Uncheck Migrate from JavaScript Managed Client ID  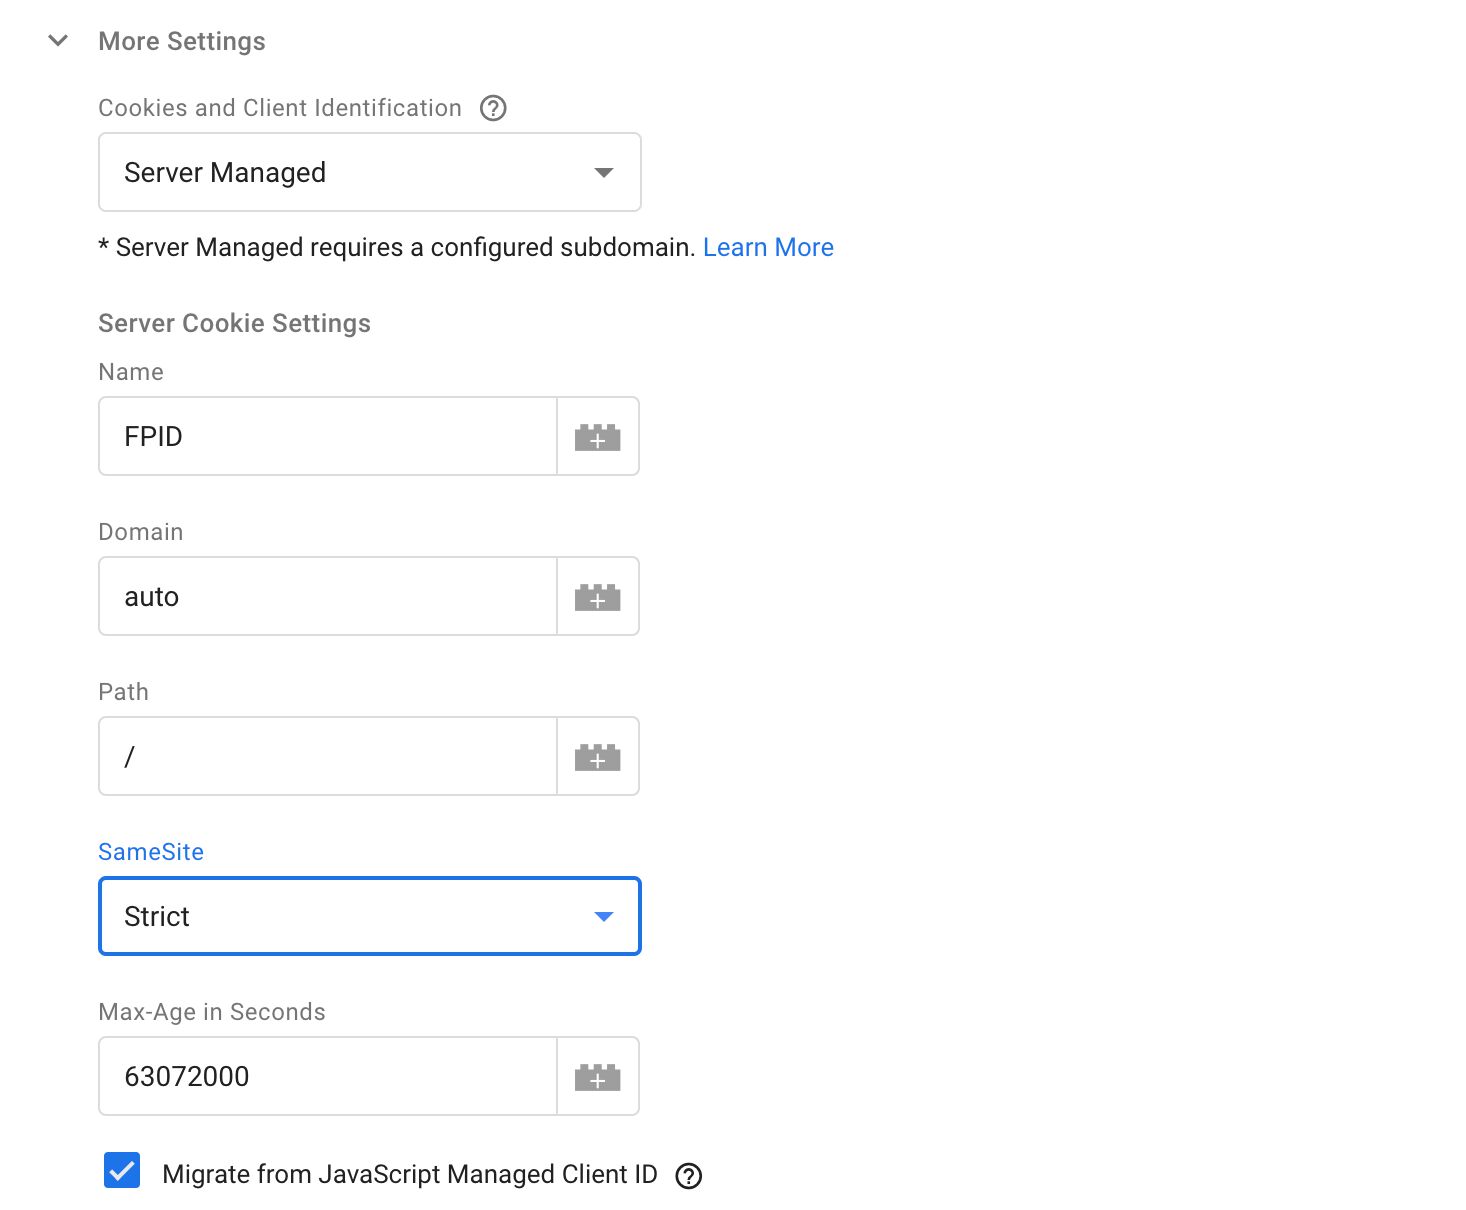click(122, 1170)
